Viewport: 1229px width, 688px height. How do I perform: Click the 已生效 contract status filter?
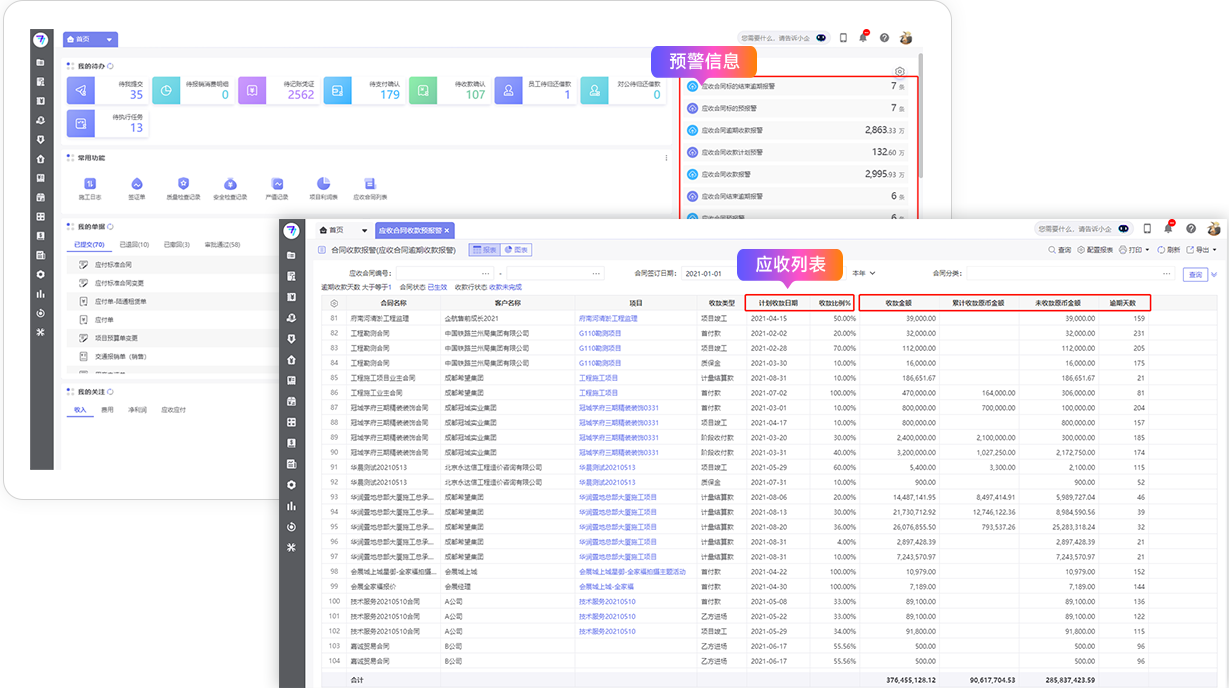[437, 287]
